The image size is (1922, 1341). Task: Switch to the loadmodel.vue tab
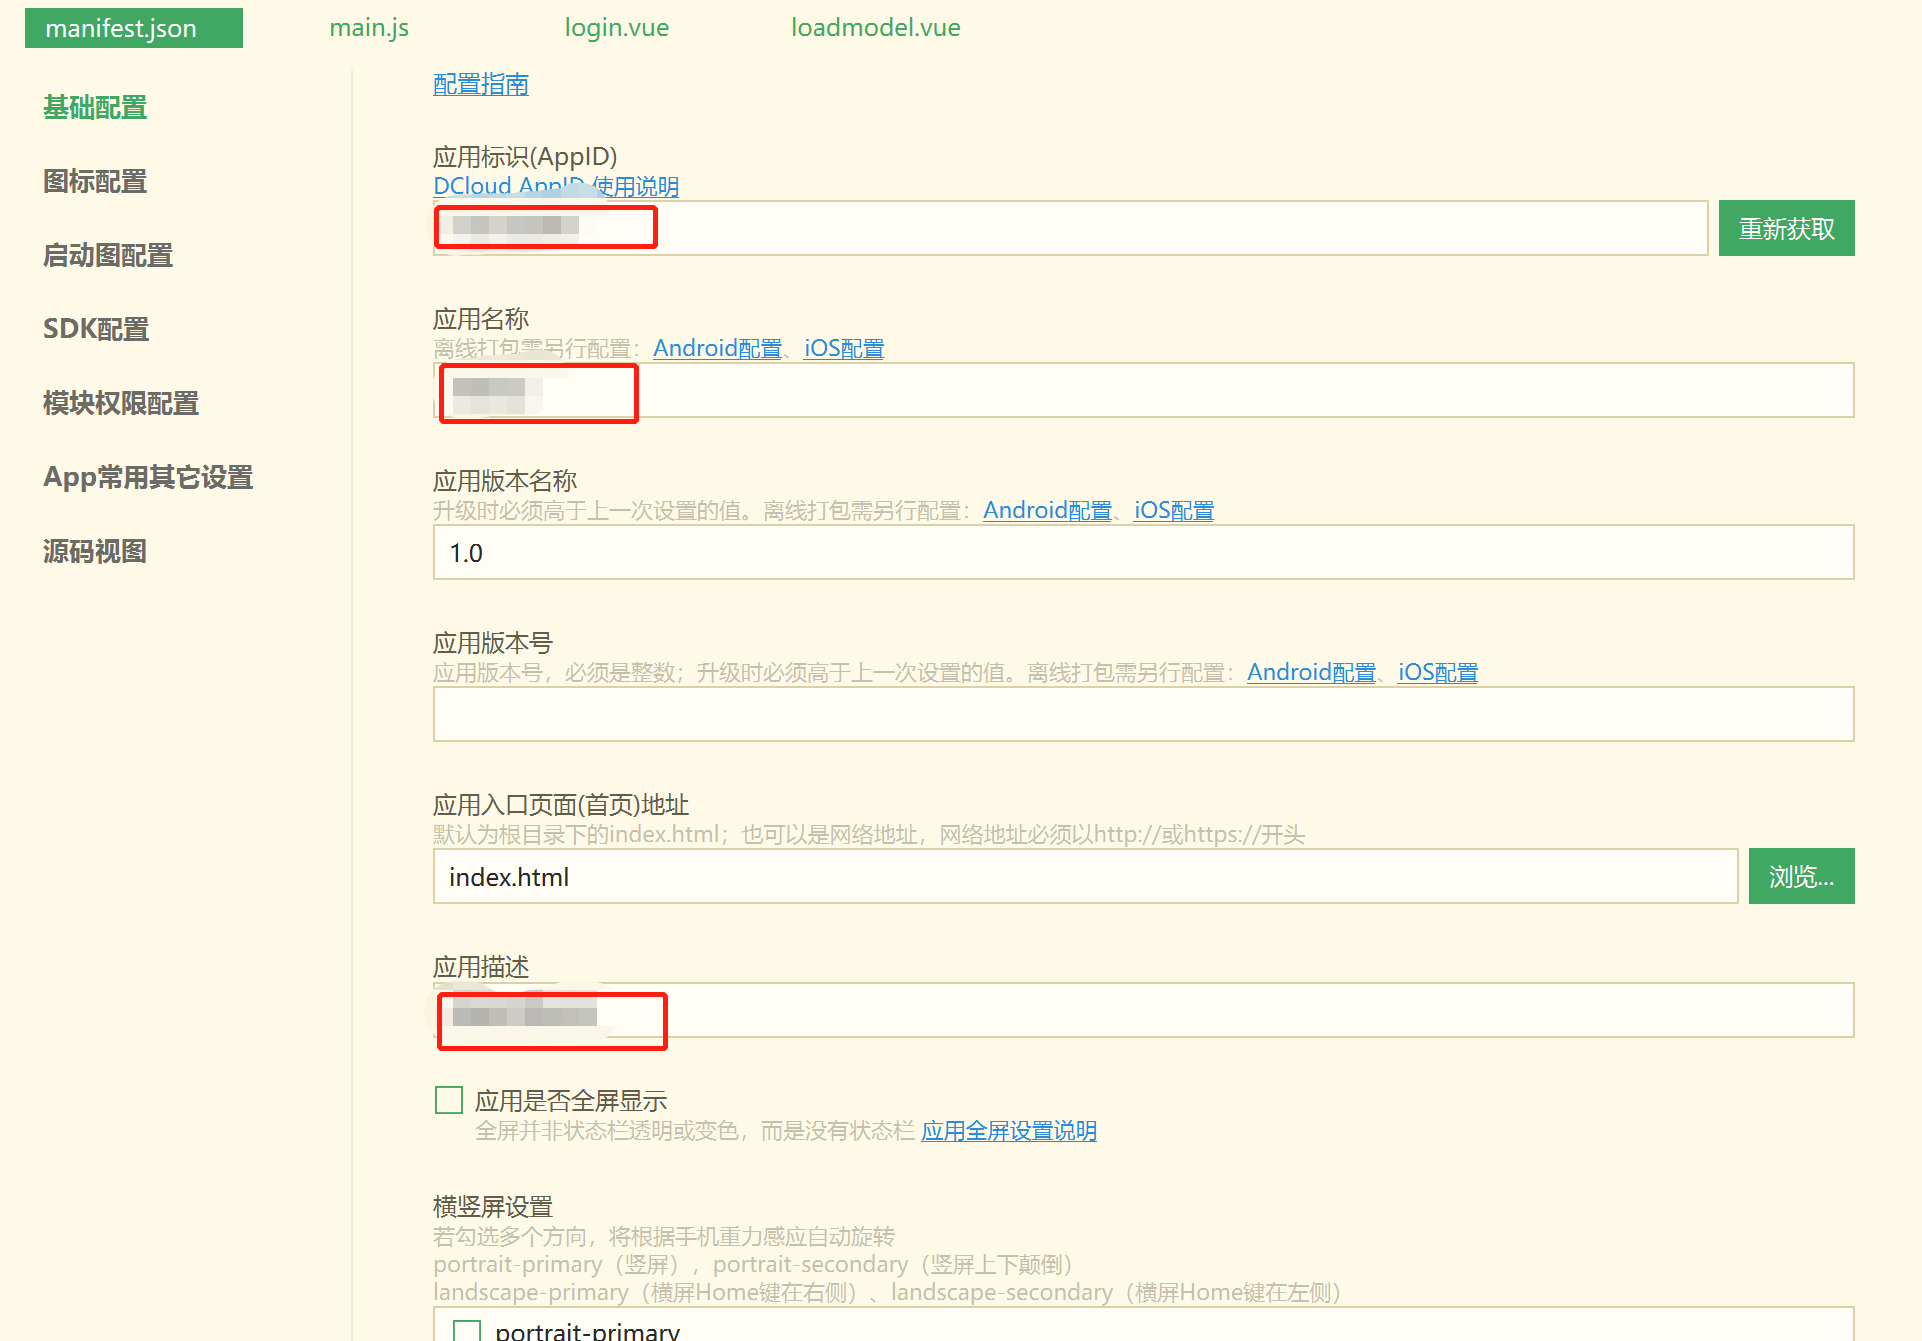(875, 27)
